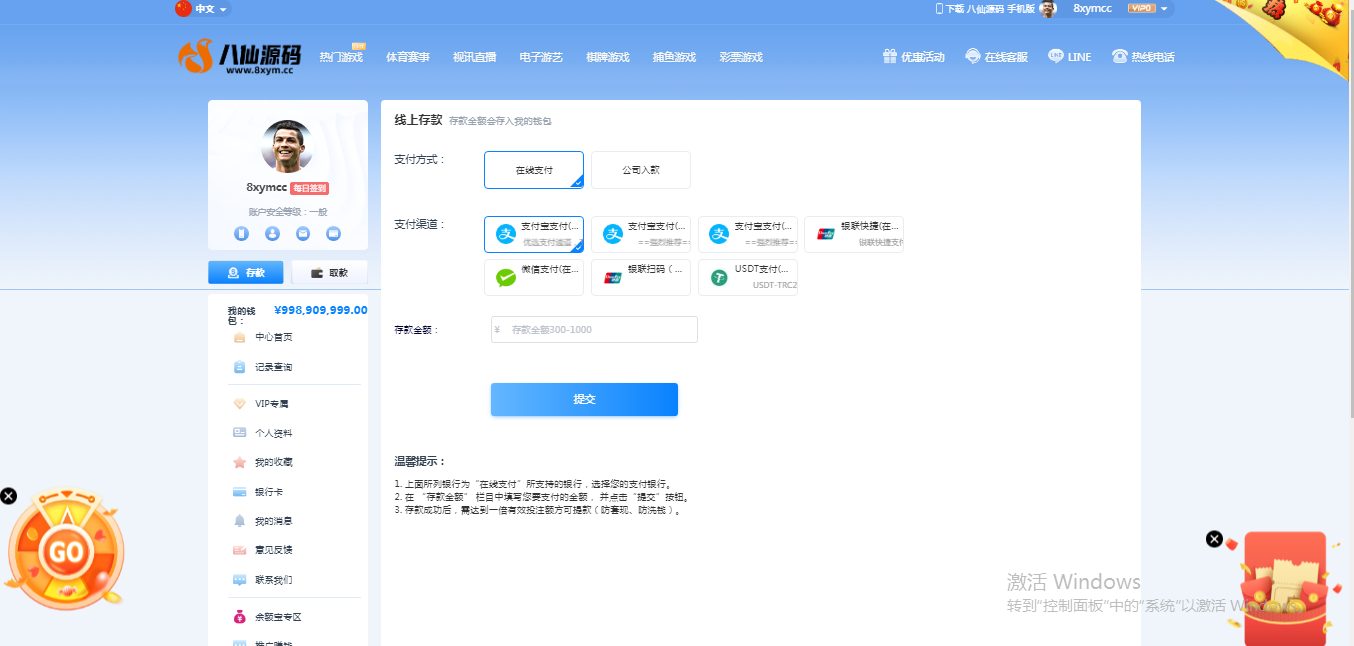
Task: Open the red envelope promotion icon
Action: [1283, 588]
